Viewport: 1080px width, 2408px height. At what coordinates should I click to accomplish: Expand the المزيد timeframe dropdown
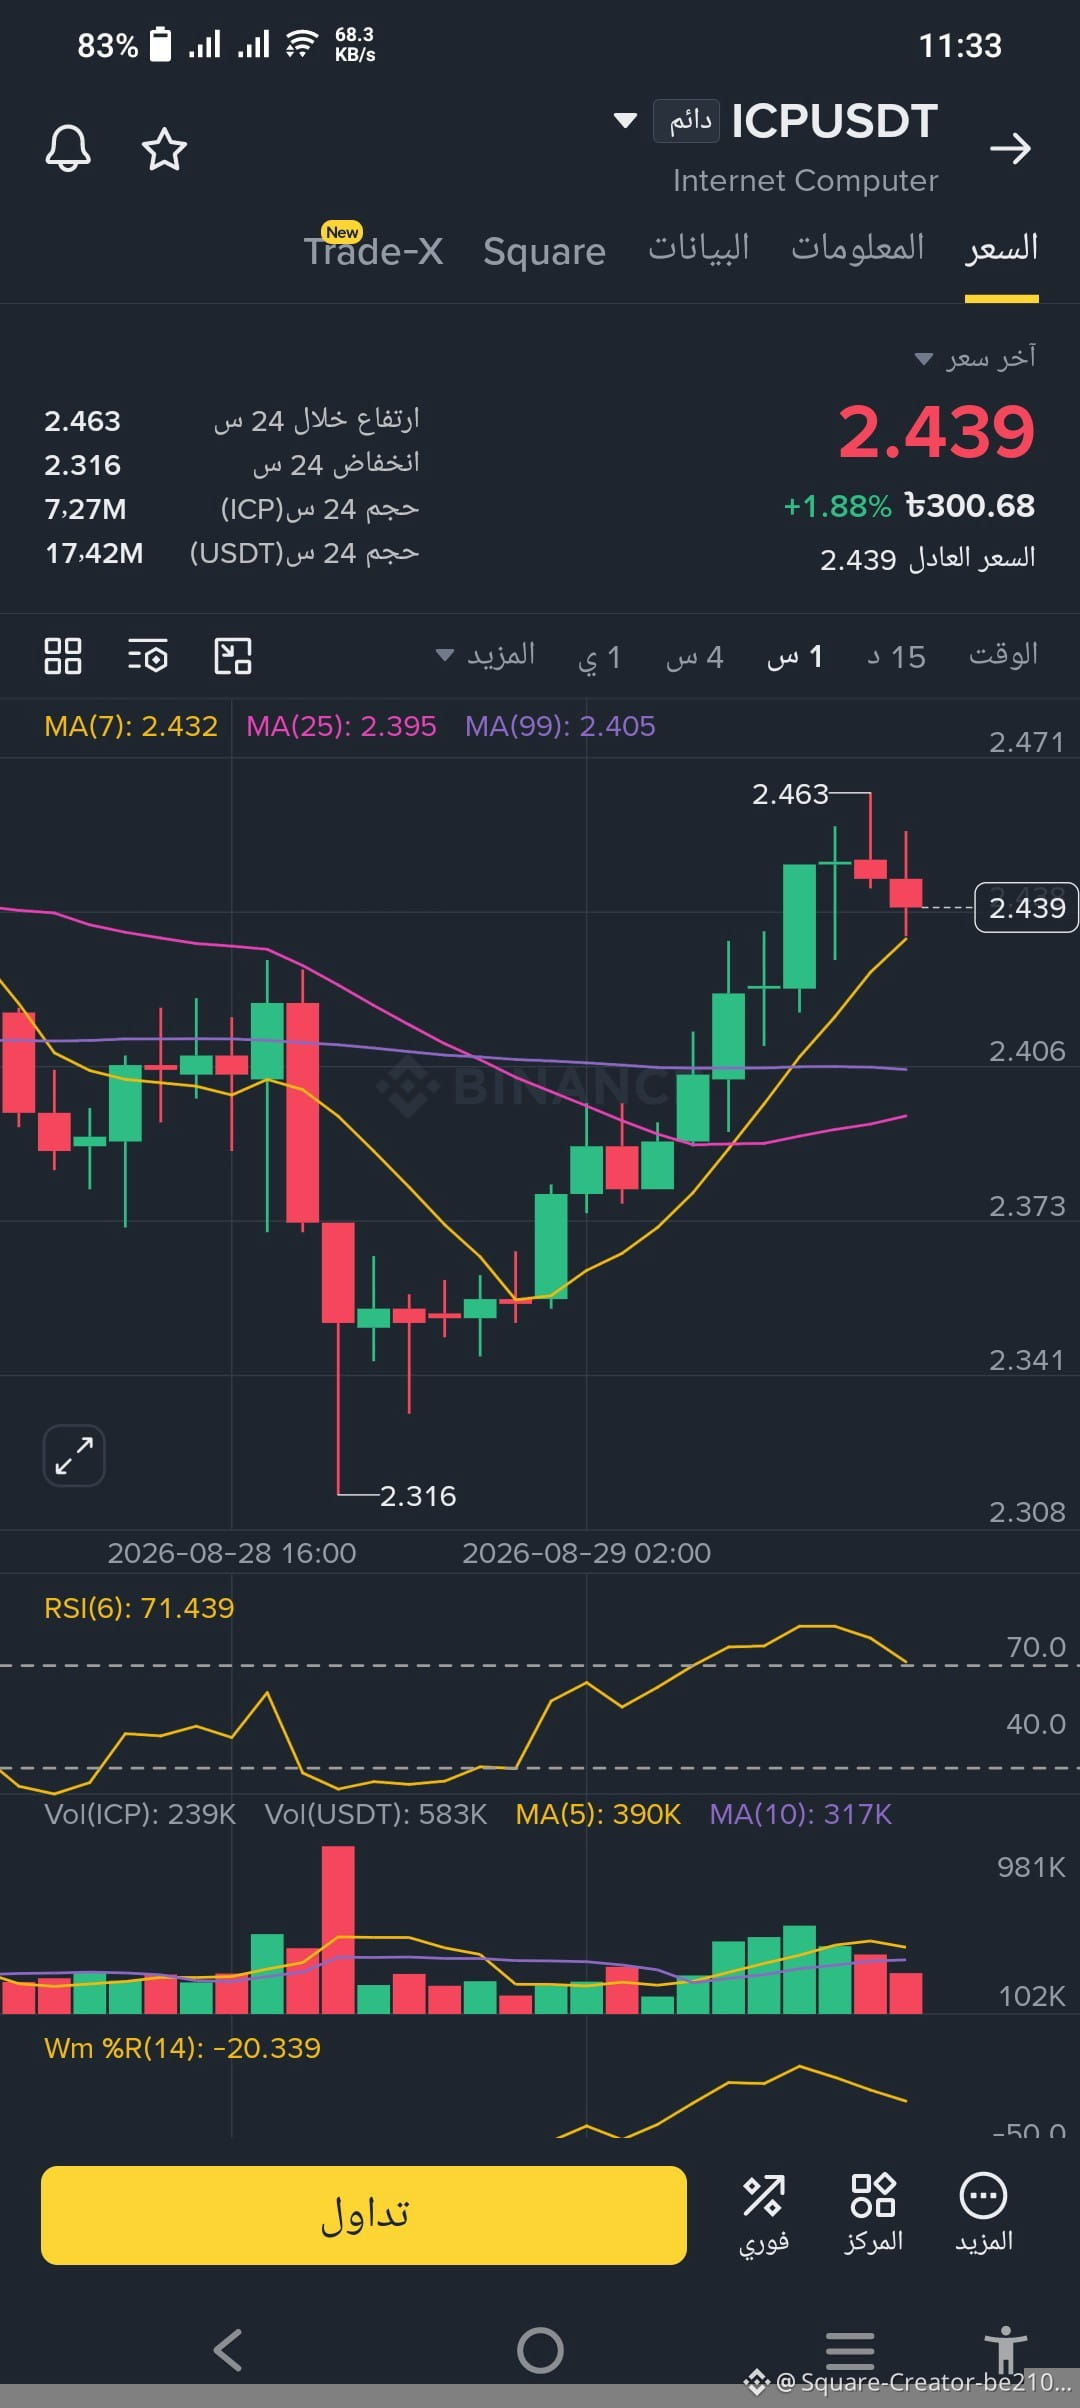click(x=486, y=656)
